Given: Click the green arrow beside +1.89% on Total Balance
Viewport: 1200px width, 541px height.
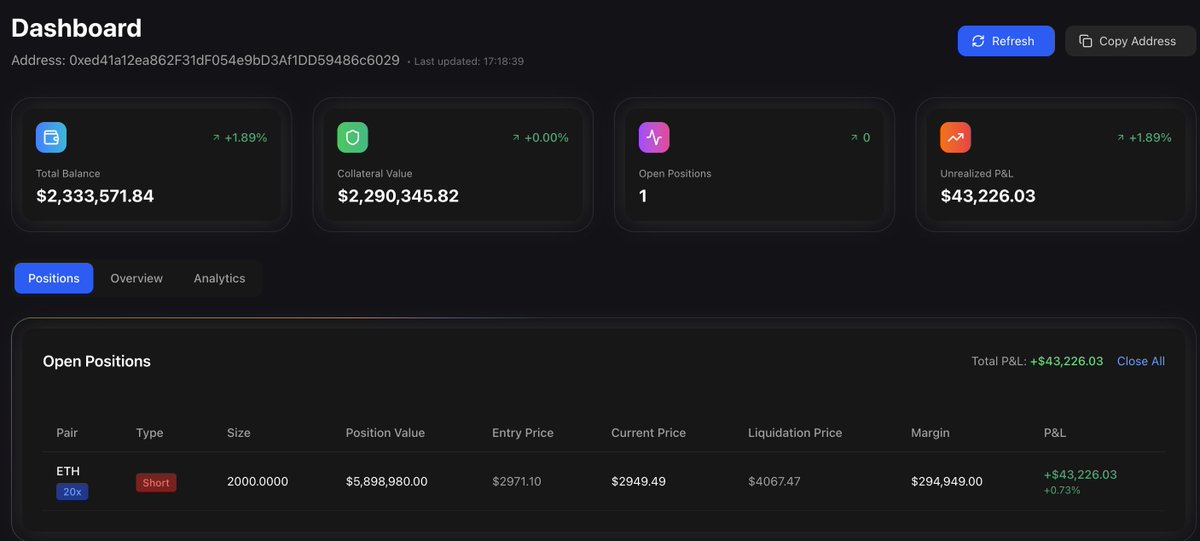Looking at the screenshot, I should 216,138.
